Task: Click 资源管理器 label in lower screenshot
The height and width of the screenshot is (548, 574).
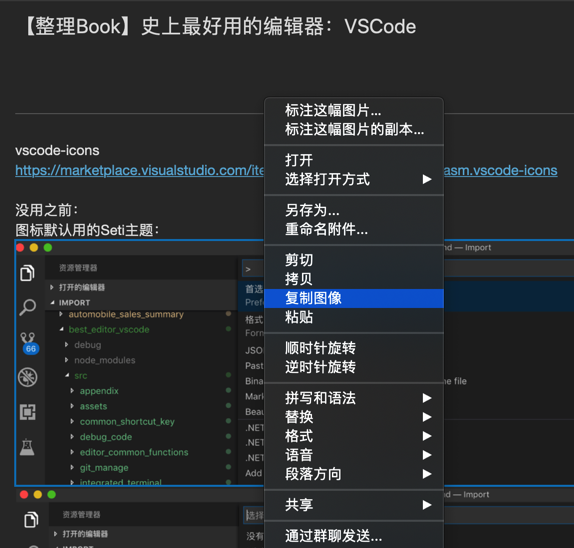Action: point(81,515)
